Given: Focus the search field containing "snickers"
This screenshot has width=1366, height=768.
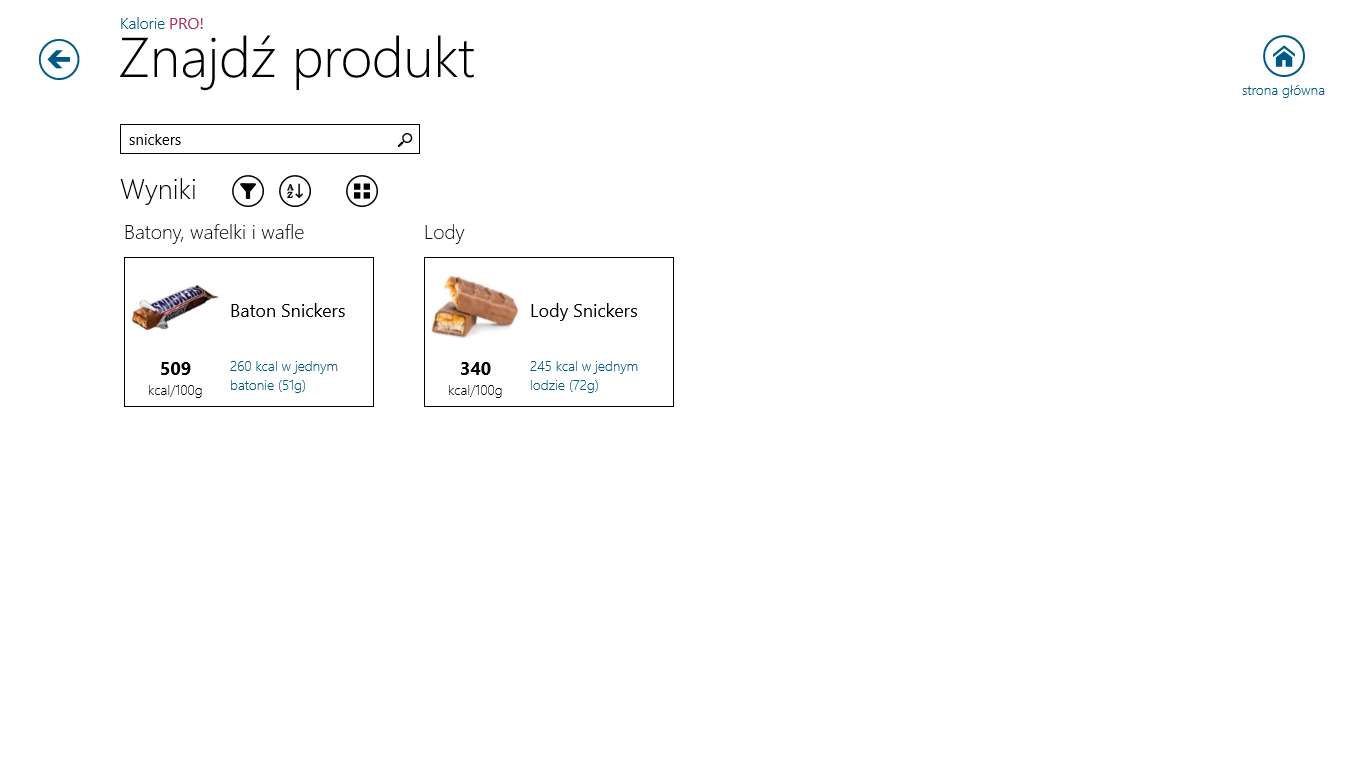Looking at the screenshot, I should 257,140.
